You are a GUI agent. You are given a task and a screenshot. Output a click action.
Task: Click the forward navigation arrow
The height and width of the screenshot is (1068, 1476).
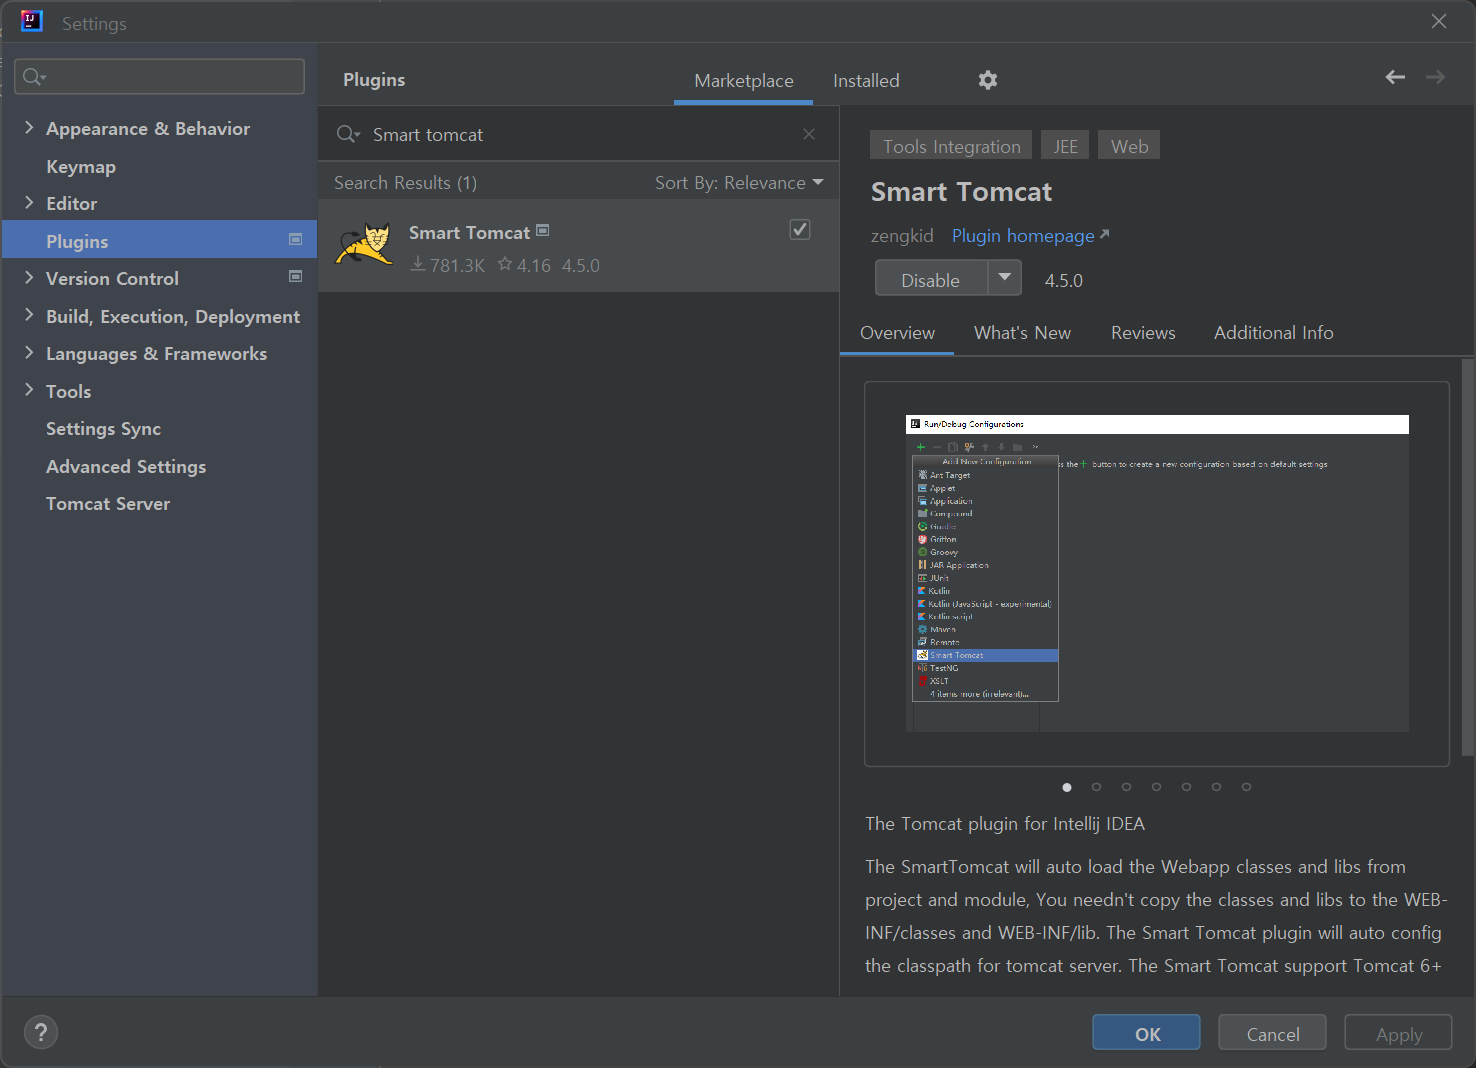(x=1435, y=77)
